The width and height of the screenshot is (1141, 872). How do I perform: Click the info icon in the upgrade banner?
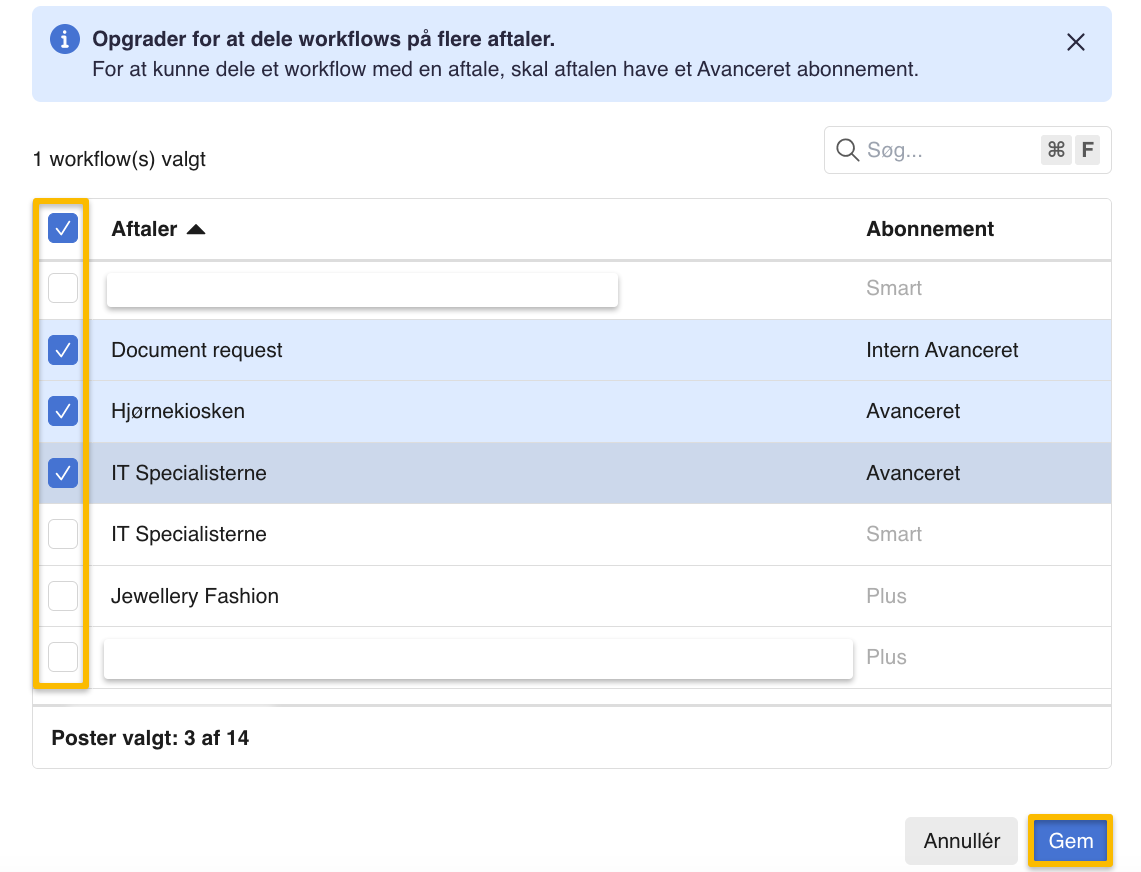pos(65,39)
